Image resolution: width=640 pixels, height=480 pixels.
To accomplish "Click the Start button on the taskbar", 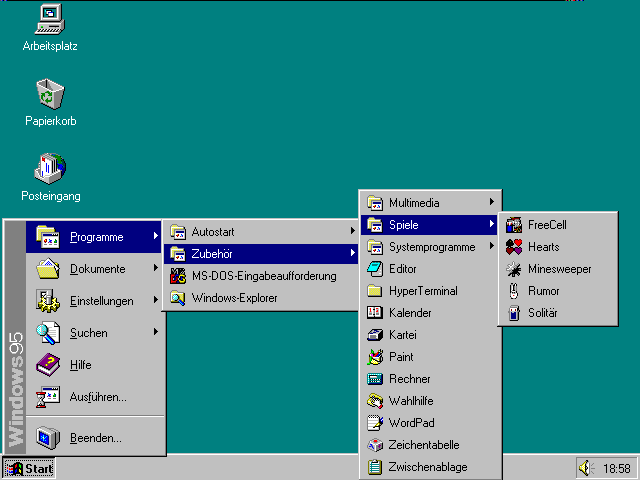I will point(29,468).
